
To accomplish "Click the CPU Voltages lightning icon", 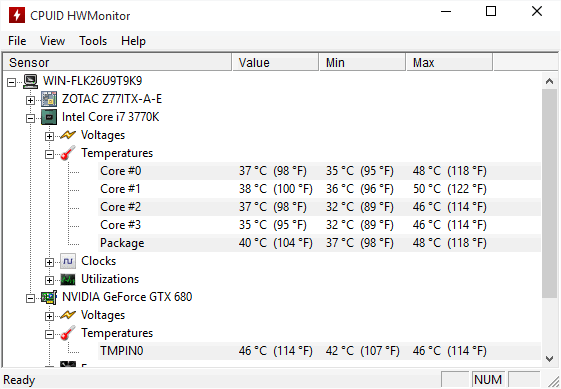I will pyautogui.click(x=68, y=135).
